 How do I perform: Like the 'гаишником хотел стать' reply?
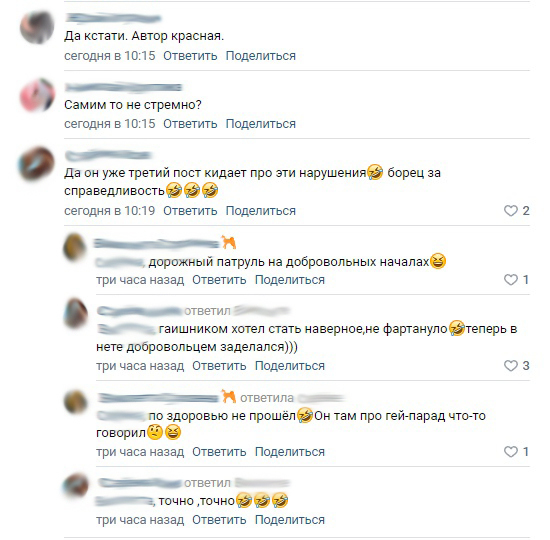pyautogui.click(x=511, y=366)
